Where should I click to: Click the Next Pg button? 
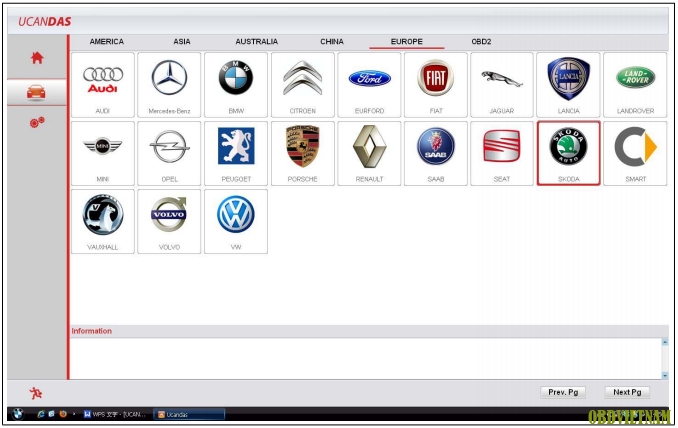point(627,392)
